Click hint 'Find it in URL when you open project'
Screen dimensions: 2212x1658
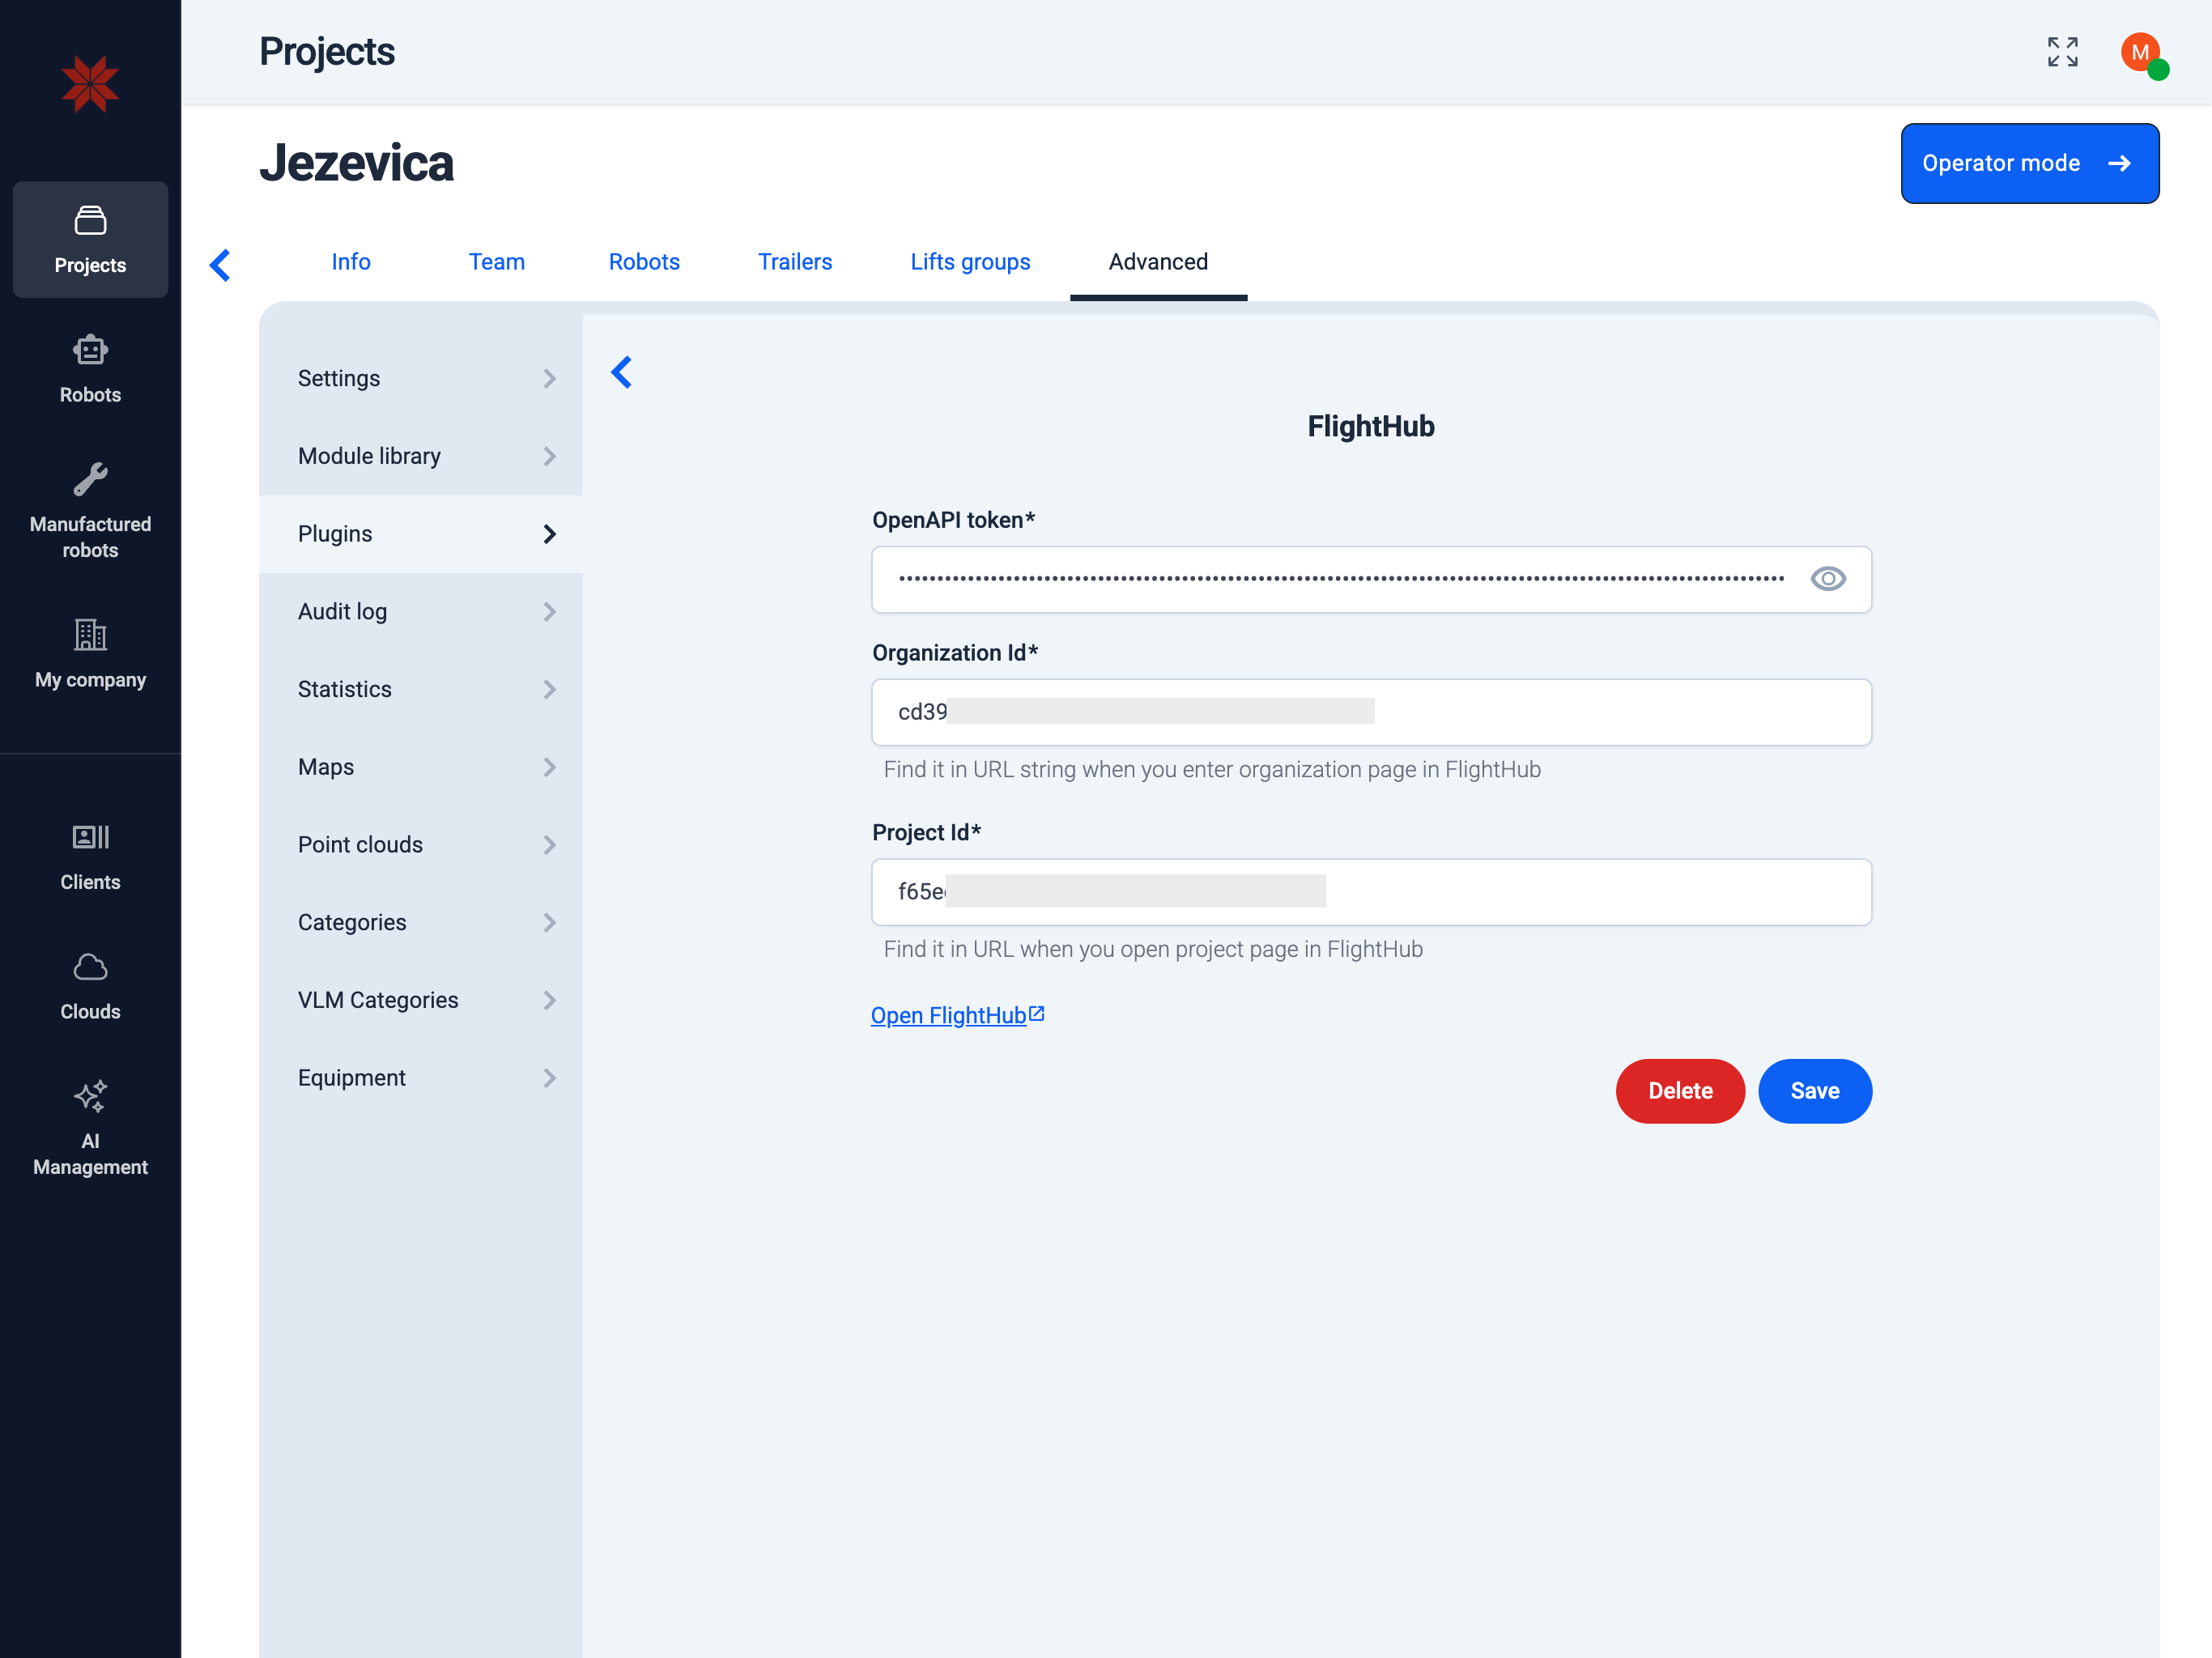pos(1153,950)
